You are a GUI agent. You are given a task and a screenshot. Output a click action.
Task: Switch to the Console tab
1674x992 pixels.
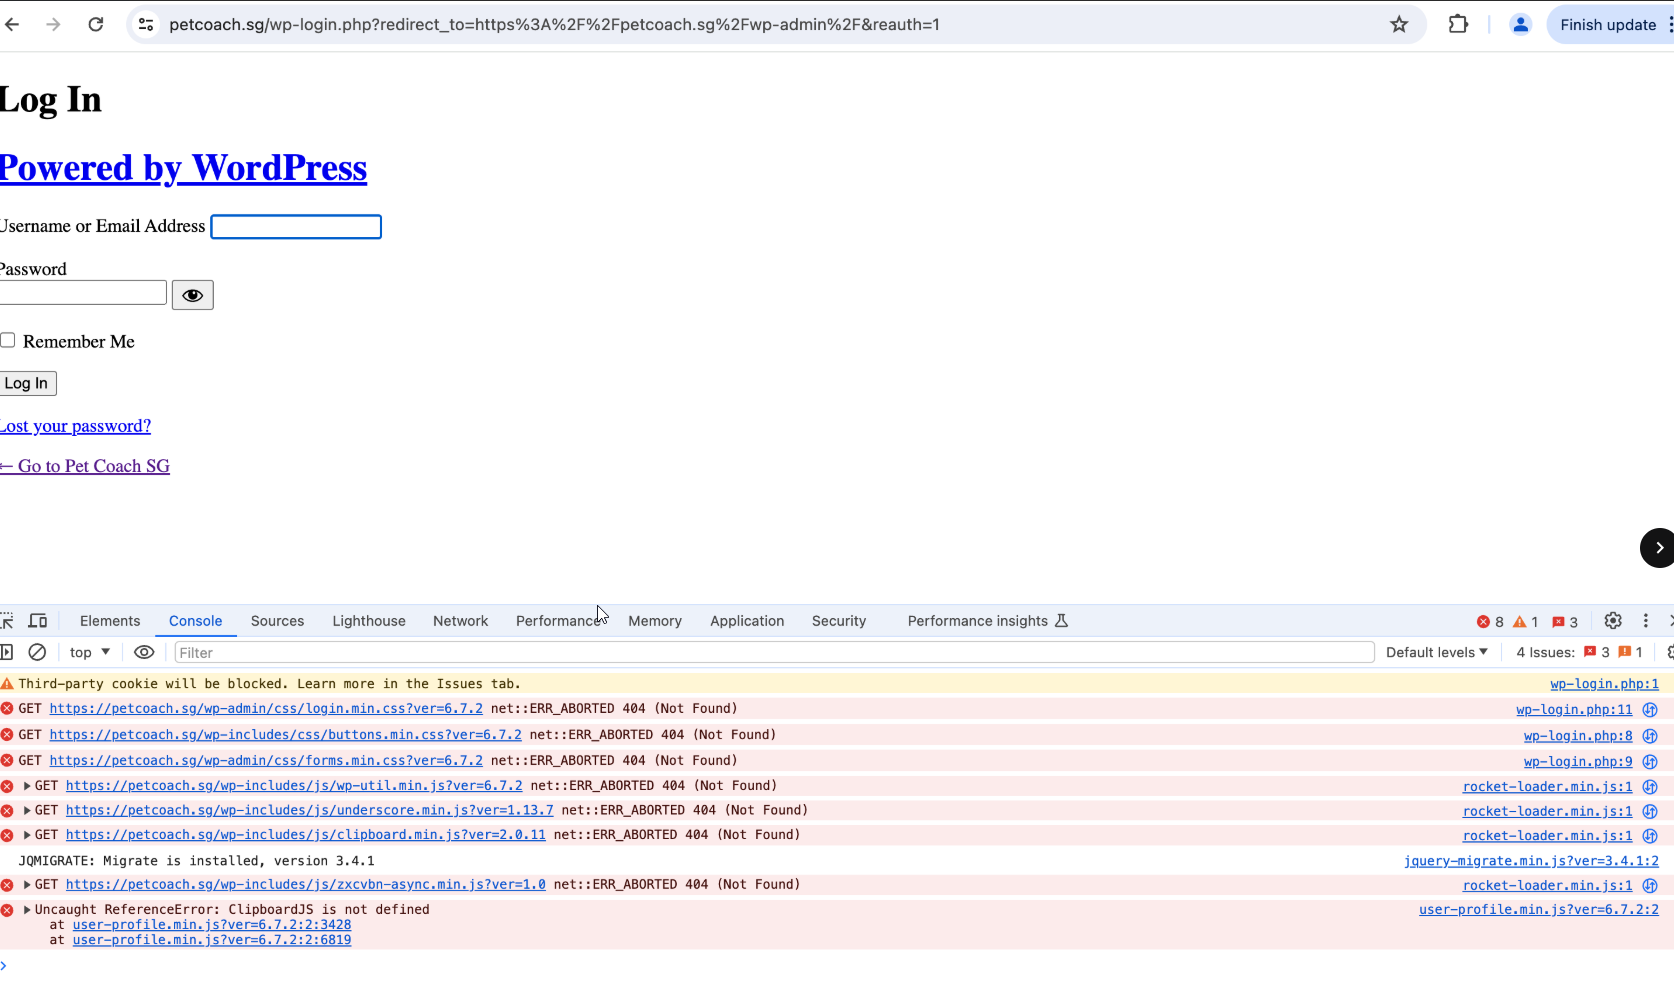coord(196,621)
